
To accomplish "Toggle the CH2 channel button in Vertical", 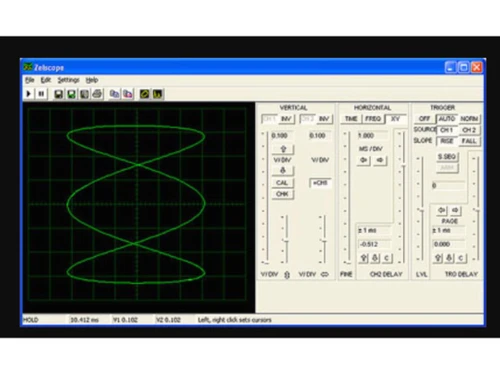I will coord(308,119).
